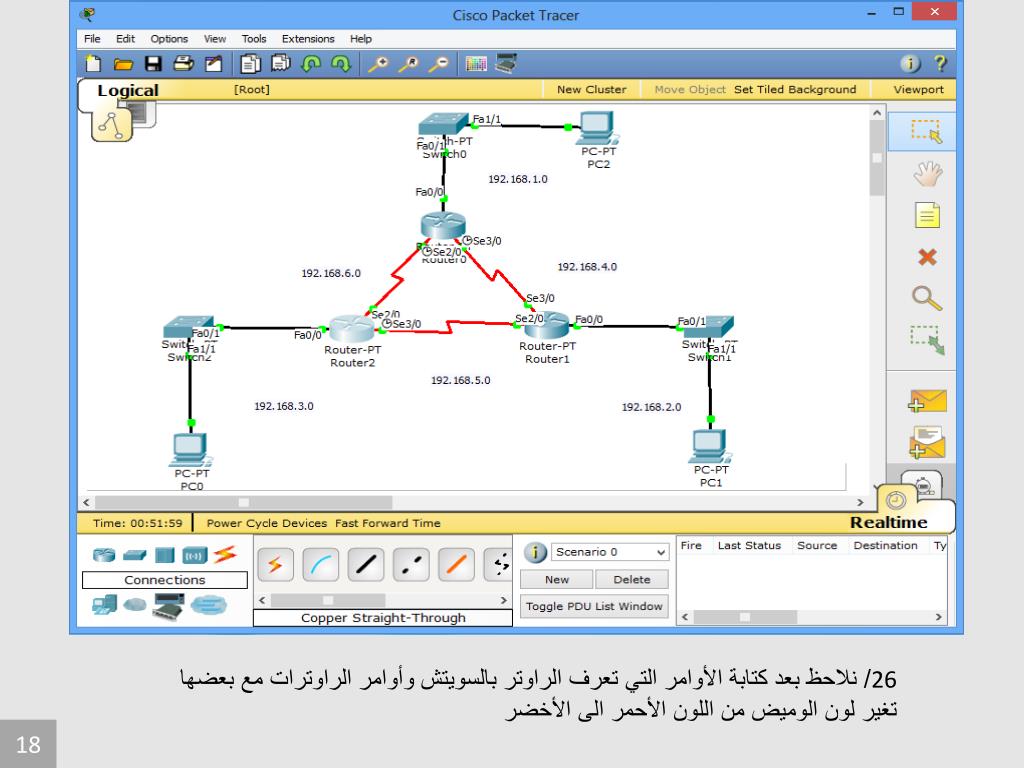The image size is (1024, 768).
Task: Select the Routers device category icon
Action: coord(104,555)
